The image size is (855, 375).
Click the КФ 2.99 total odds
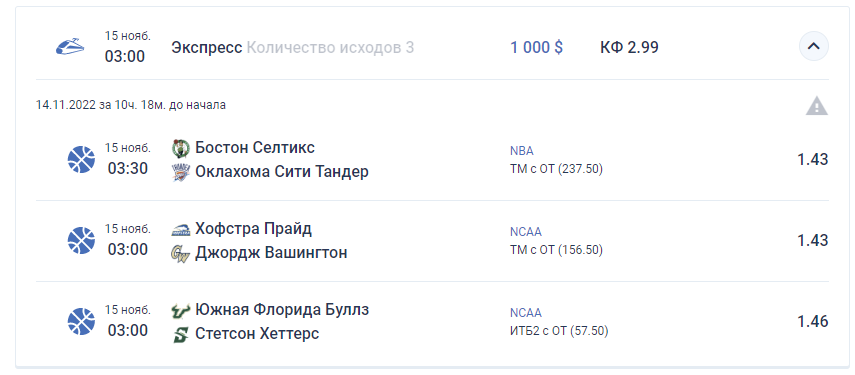[x=629, y=47]
